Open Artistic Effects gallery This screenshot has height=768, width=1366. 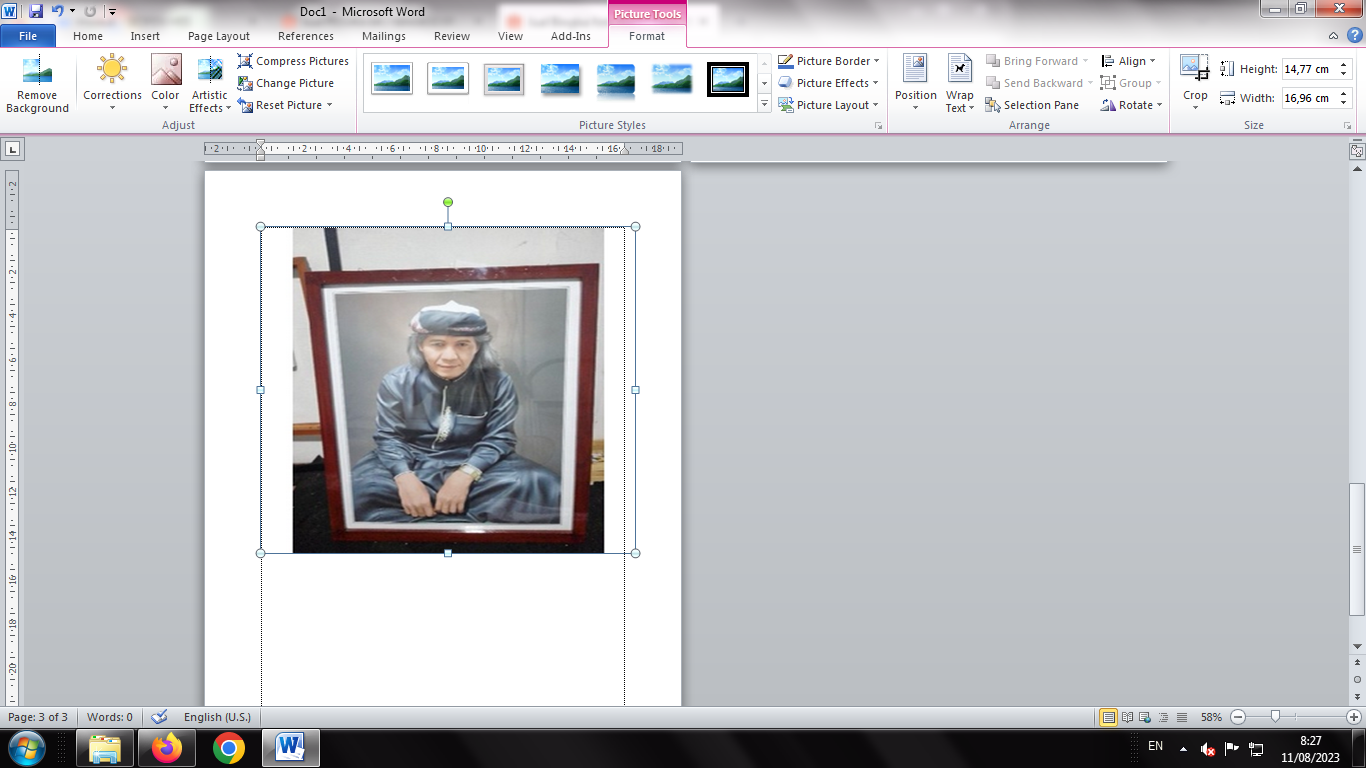tap(210, 84)
